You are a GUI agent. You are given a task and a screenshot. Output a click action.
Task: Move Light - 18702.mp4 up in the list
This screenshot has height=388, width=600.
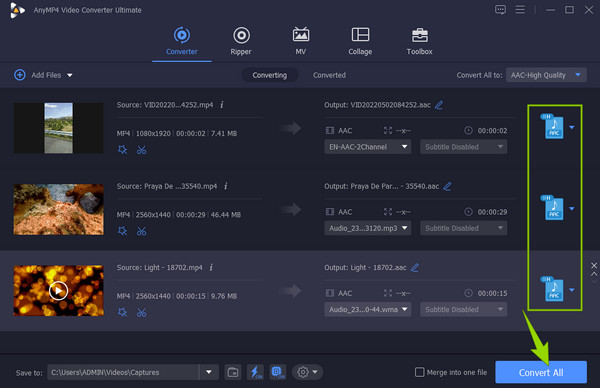pyautogui.click(x=594, y=274)
